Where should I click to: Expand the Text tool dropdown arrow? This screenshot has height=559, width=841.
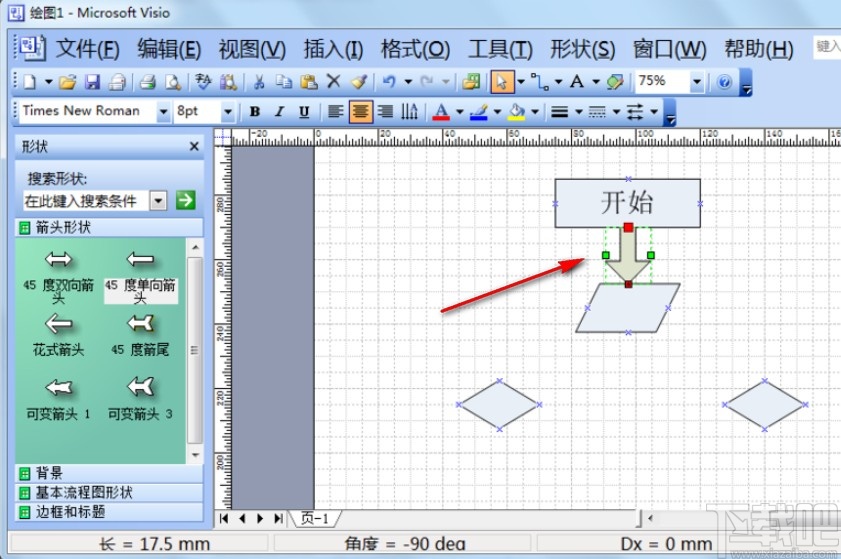click(x=596, y=82)
